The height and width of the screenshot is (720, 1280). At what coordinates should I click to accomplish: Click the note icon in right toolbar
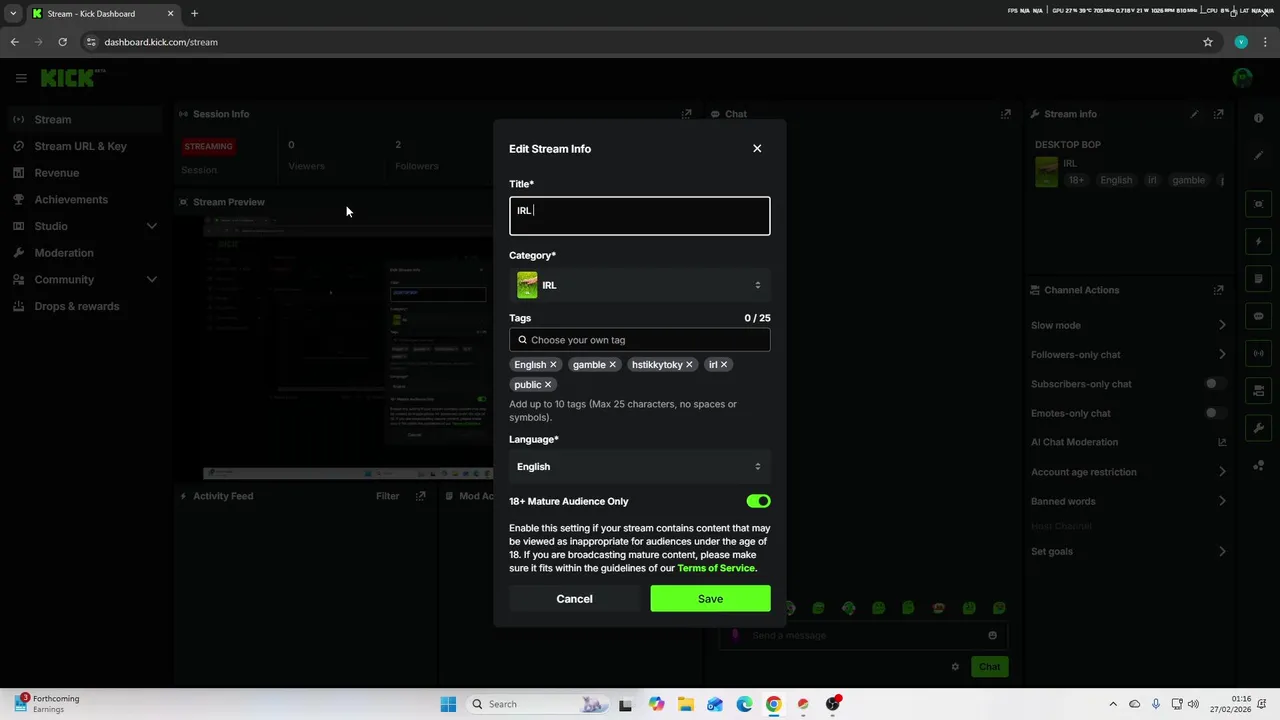1259,279
